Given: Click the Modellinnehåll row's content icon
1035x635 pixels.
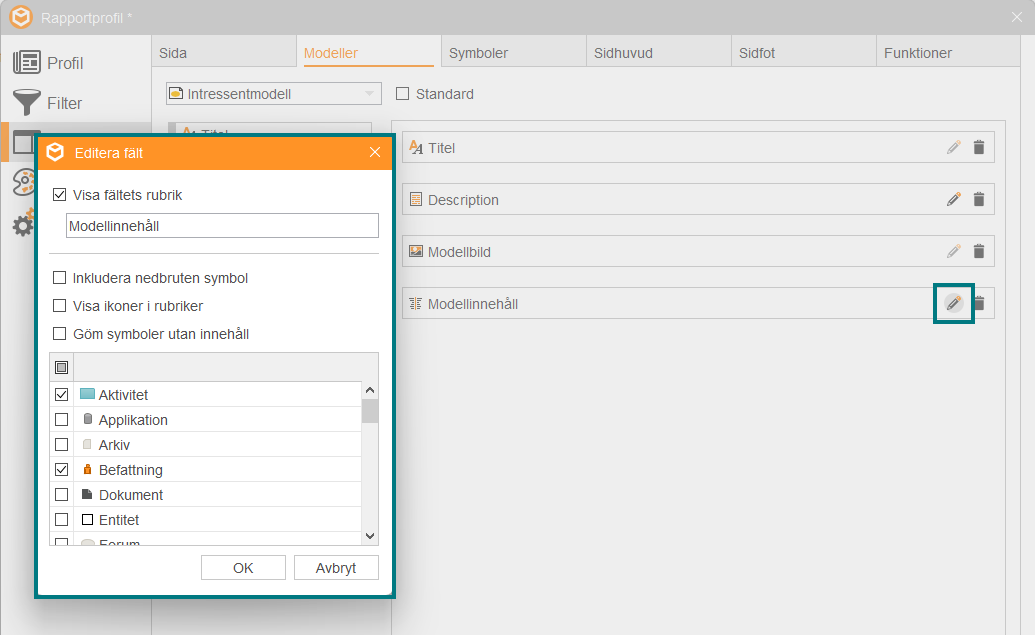Looking at the screenshot, I should point(416,304).
